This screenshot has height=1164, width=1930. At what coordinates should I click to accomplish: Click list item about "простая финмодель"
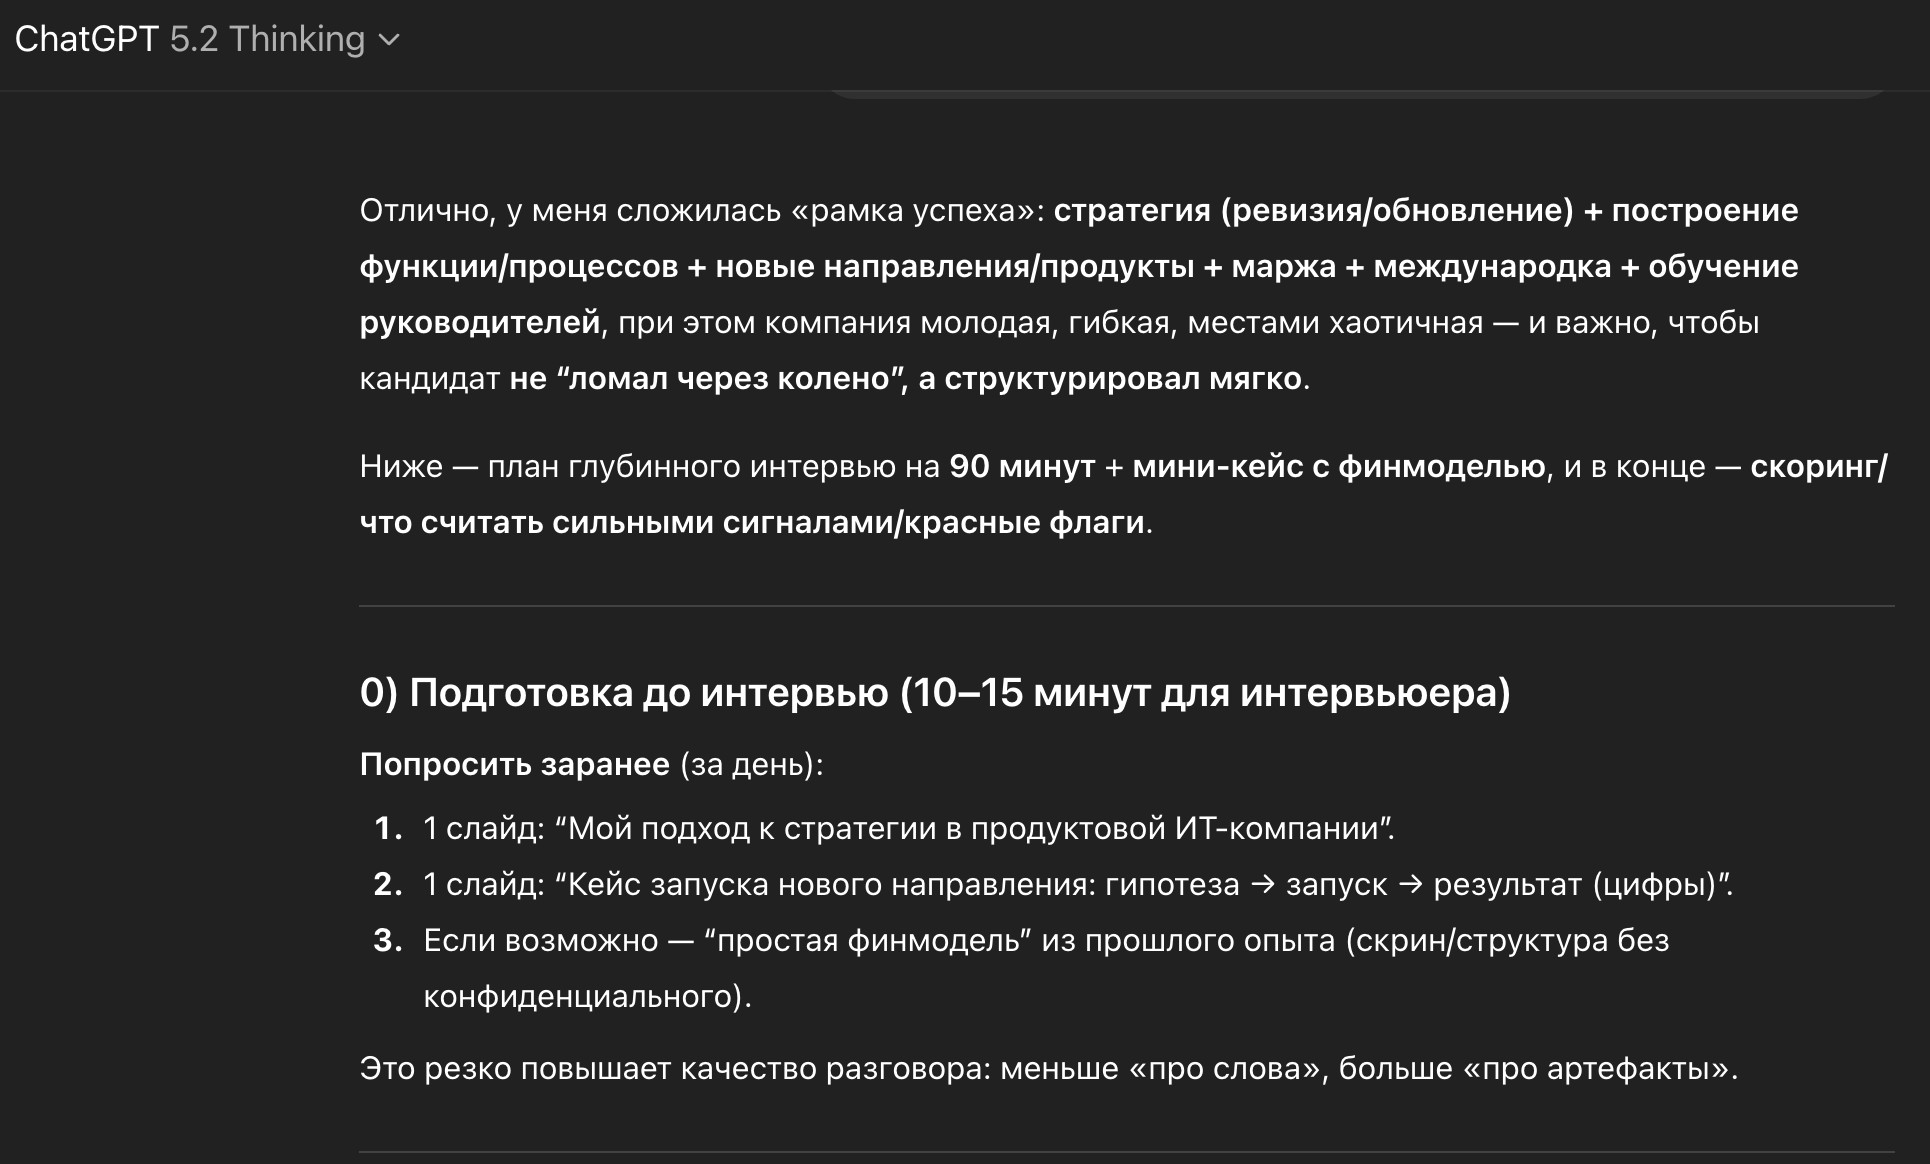tap(1046, 968)
